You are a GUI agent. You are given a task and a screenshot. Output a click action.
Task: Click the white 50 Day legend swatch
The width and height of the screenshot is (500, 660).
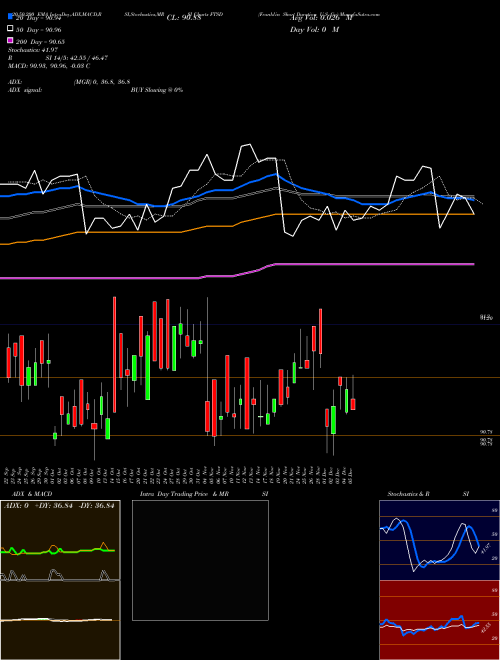pyautogui.click(x=11, y=29)
